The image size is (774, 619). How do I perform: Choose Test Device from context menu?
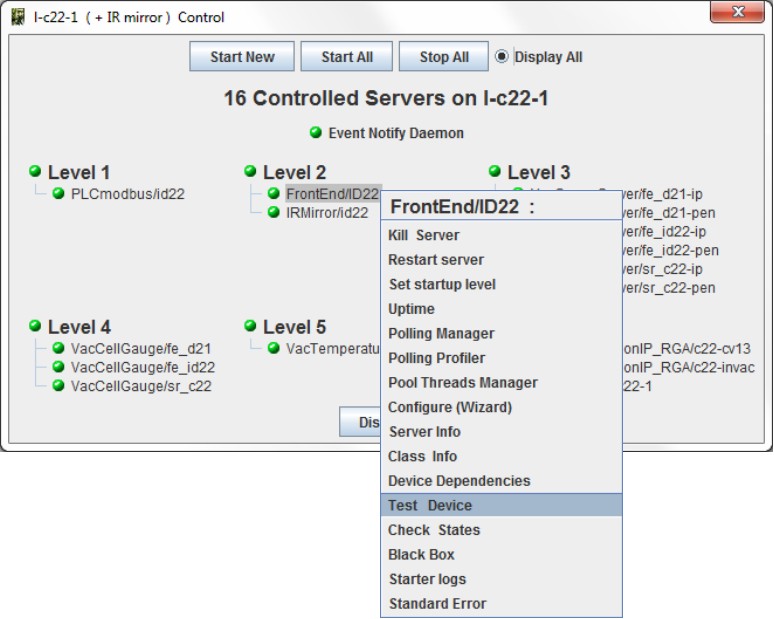[430, 506]
